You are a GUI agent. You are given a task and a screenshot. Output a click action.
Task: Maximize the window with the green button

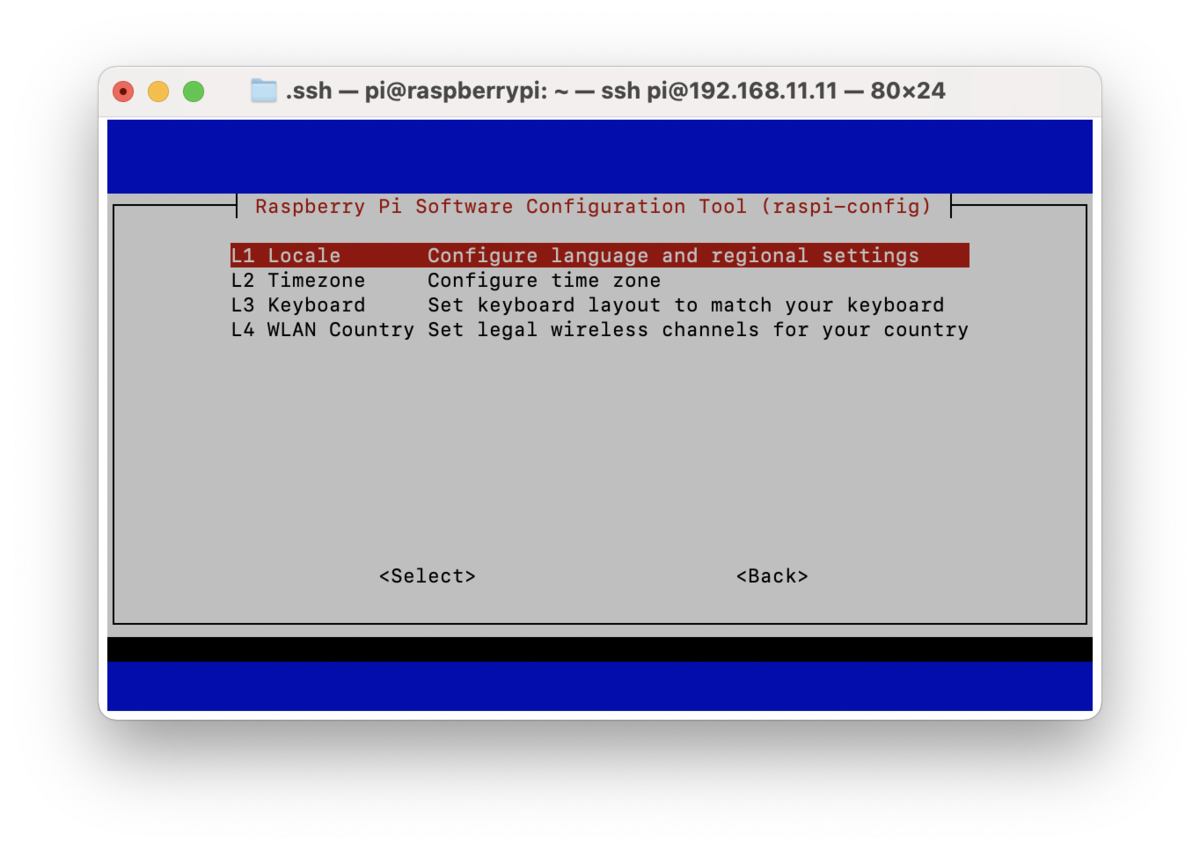click(194, 92)
